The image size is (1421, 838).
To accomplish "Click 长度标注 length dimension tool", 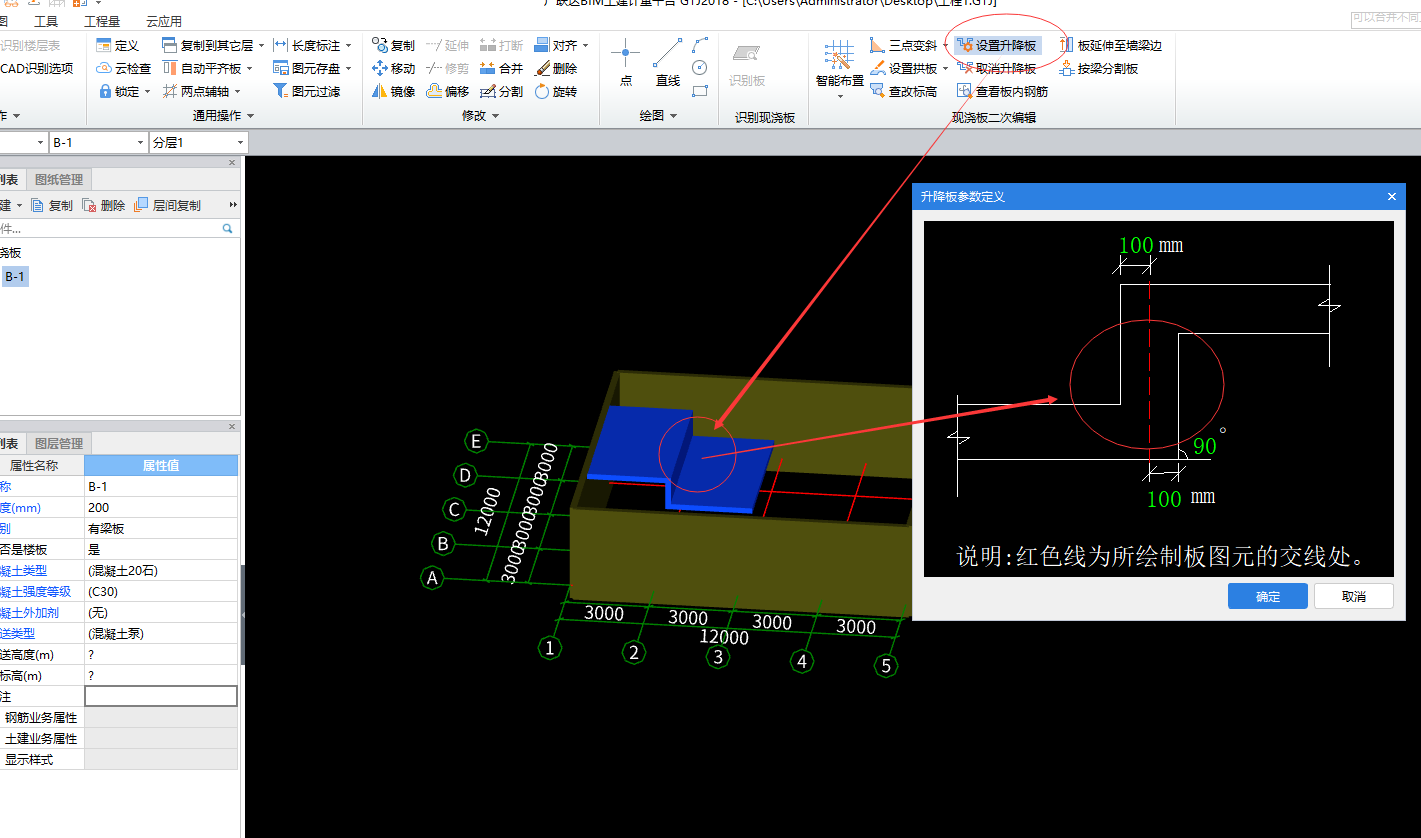I will point(306,45).
